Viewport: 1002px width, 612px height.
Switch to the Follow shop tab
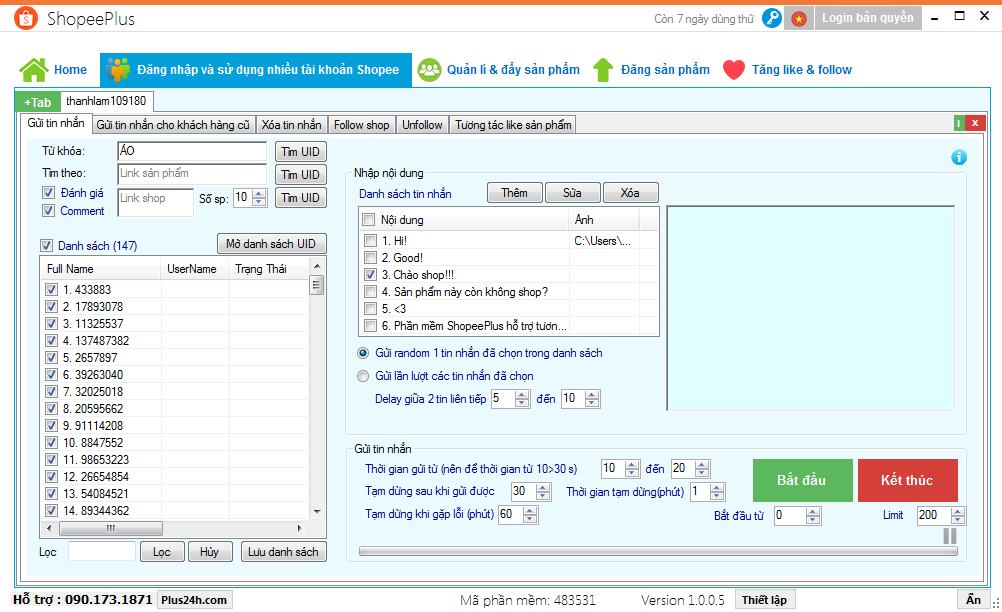coord(361,125)
